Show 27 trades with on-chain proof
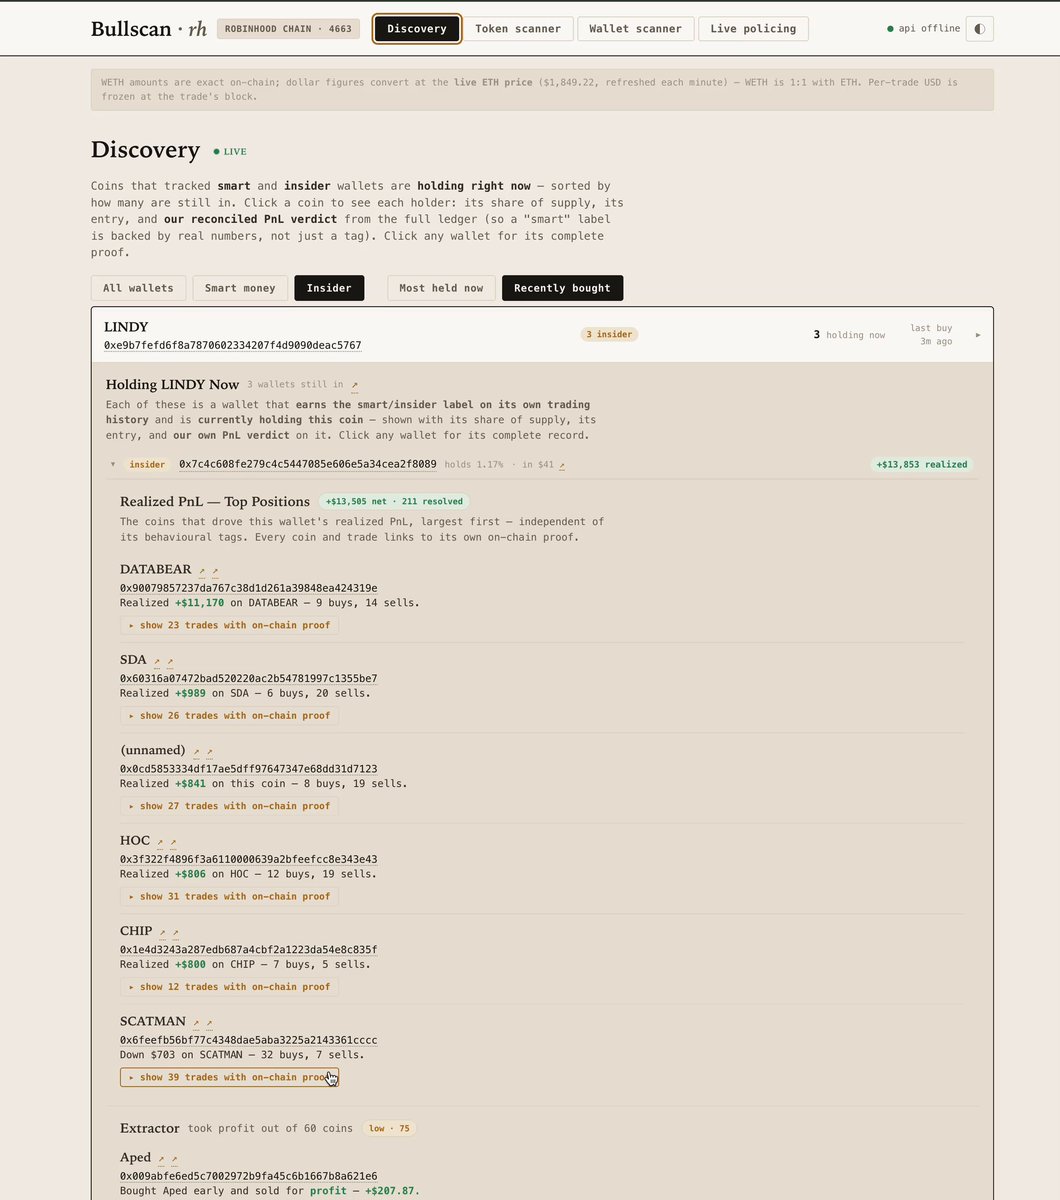The height and width of the screenshot is (1200, 1060). tap(229, 806)
